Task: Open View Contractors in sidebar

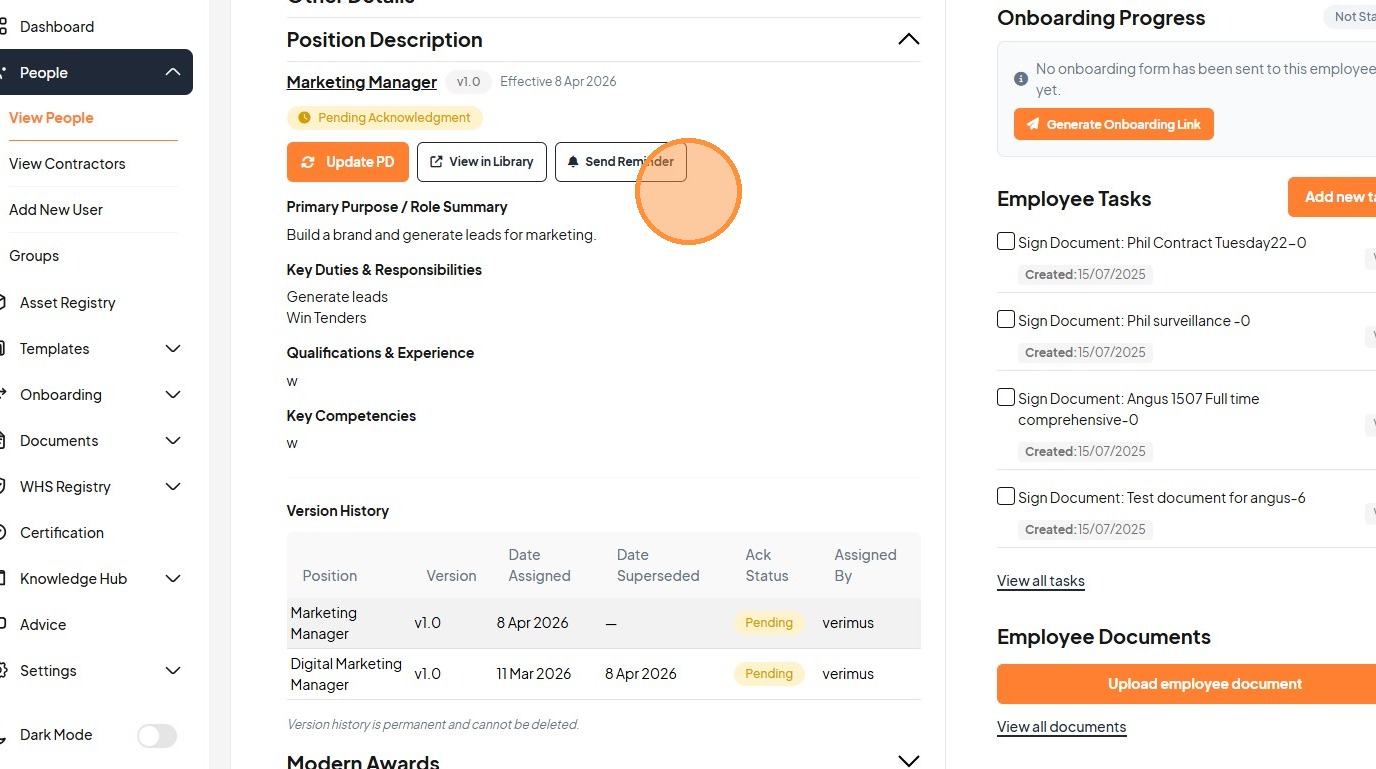Action: 67,164
